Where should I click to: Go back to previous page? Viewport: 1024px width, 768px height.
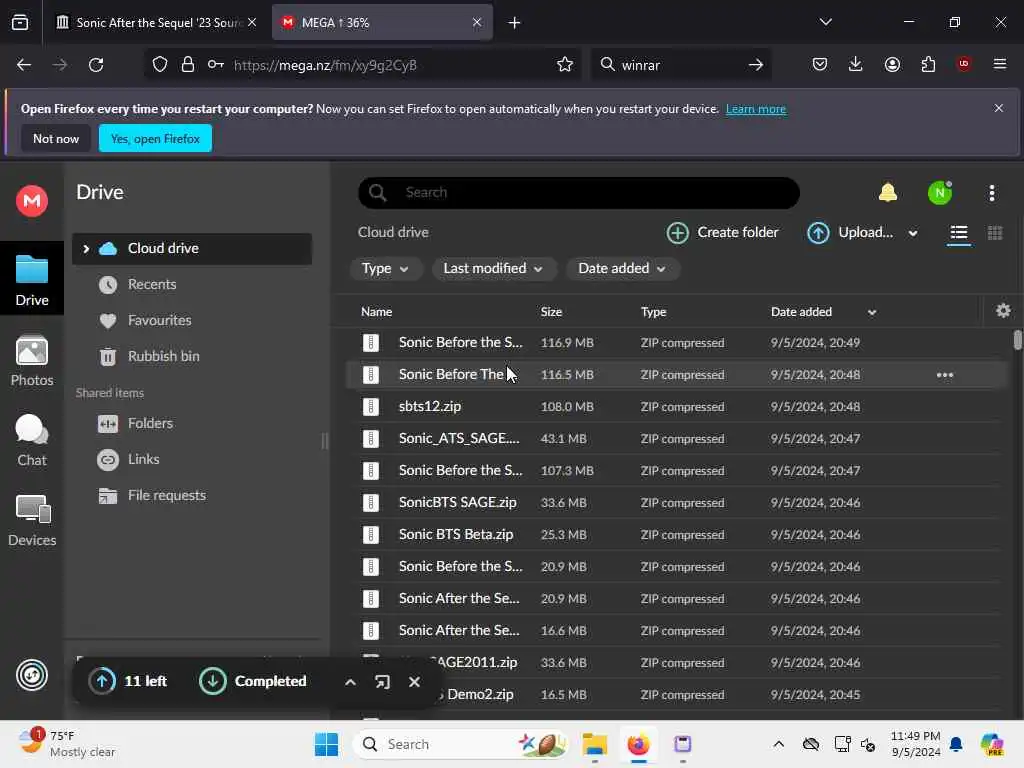click(x=24, y=65)
